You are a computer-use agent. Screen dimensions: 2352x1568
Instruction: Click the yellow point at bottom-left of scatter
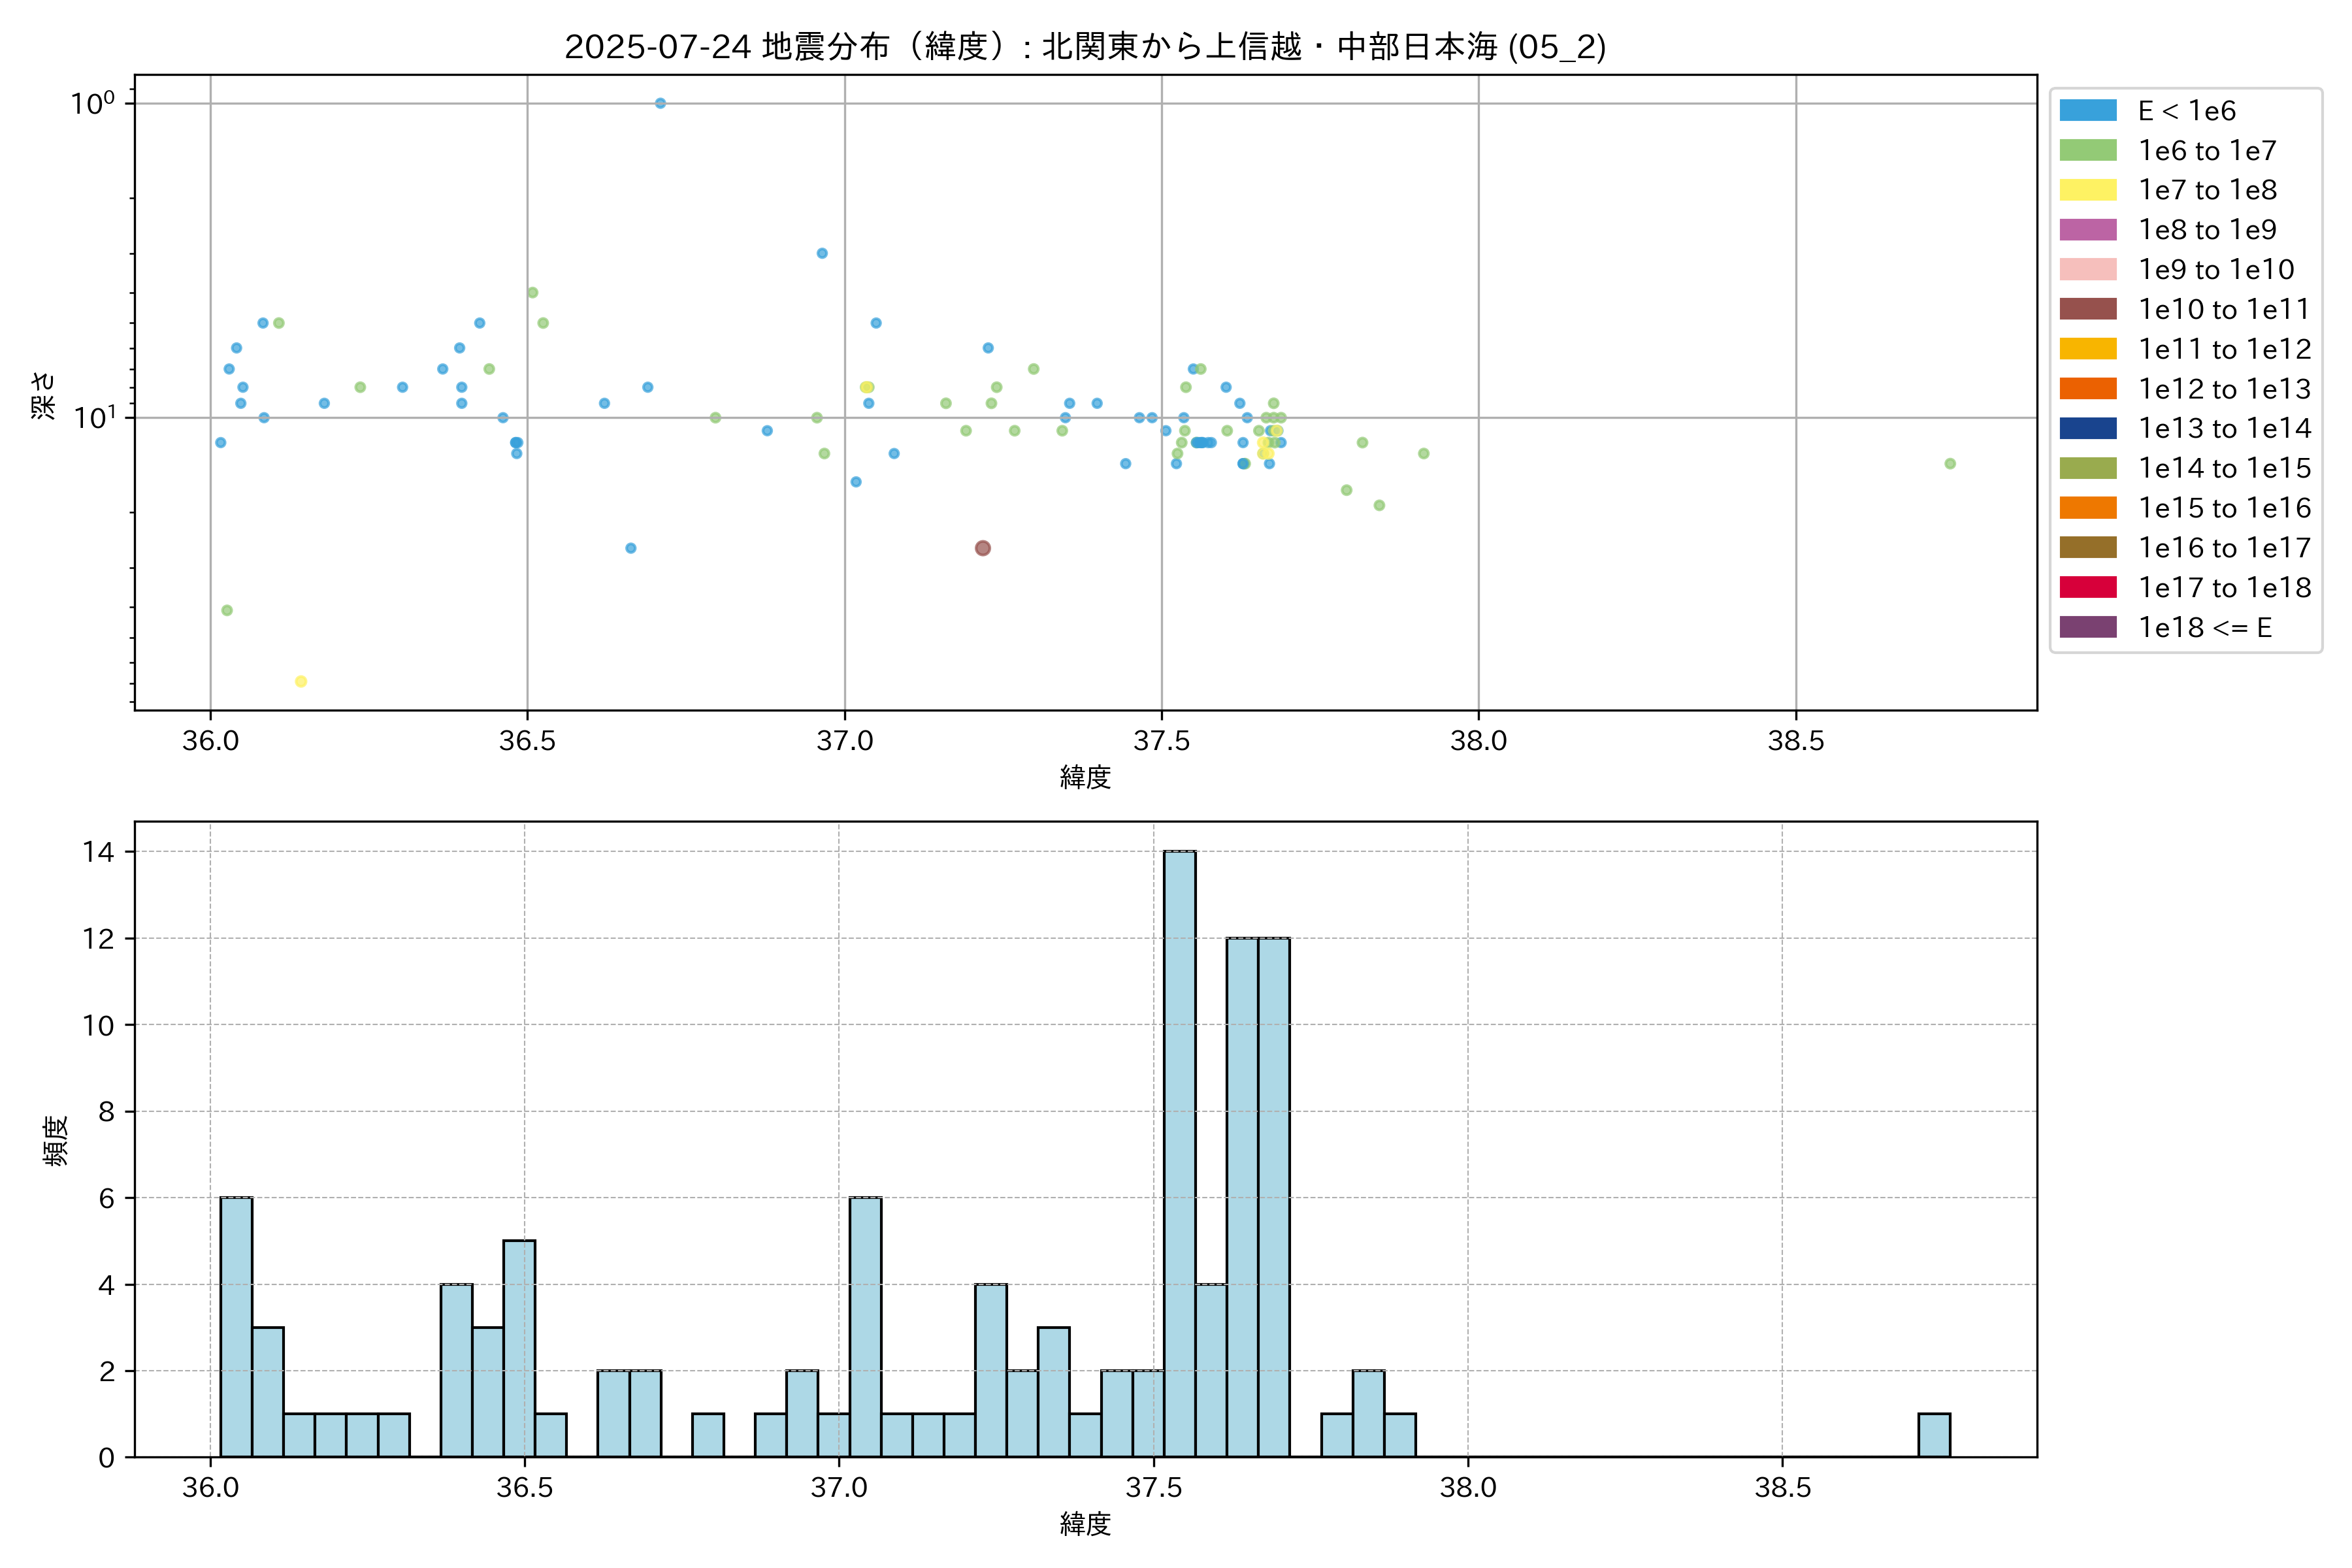tap(301, 681)
